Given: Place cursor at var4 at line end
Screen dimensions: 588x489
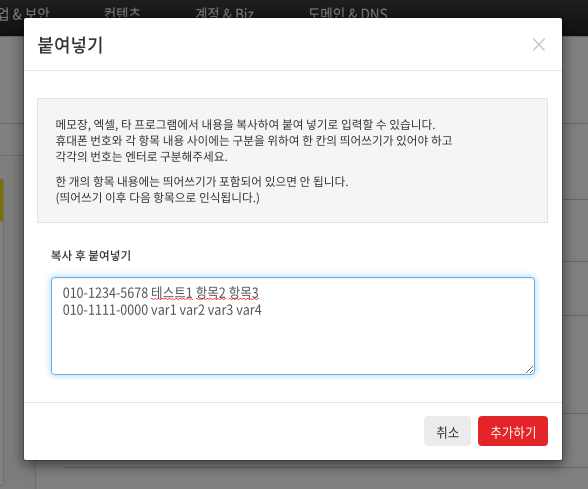Looking at the screenshot, I should (249, 310).
